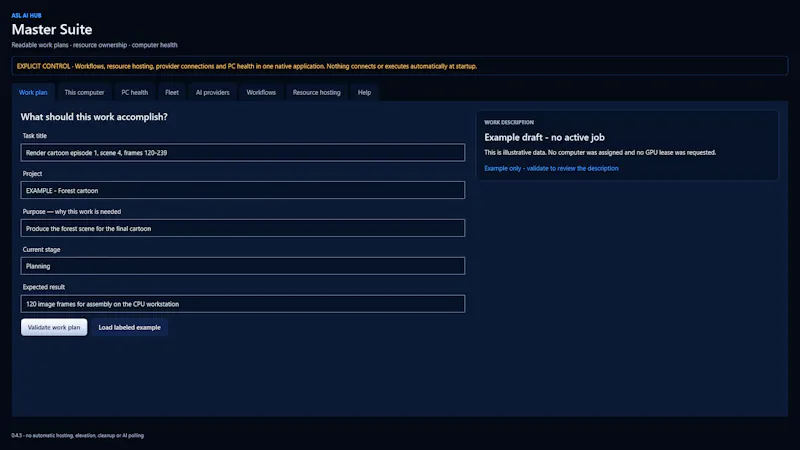Screen dimensions: 800x450
Task: Click the 'Example draft - no active job' heading
Action: click(x=544, y=137)
